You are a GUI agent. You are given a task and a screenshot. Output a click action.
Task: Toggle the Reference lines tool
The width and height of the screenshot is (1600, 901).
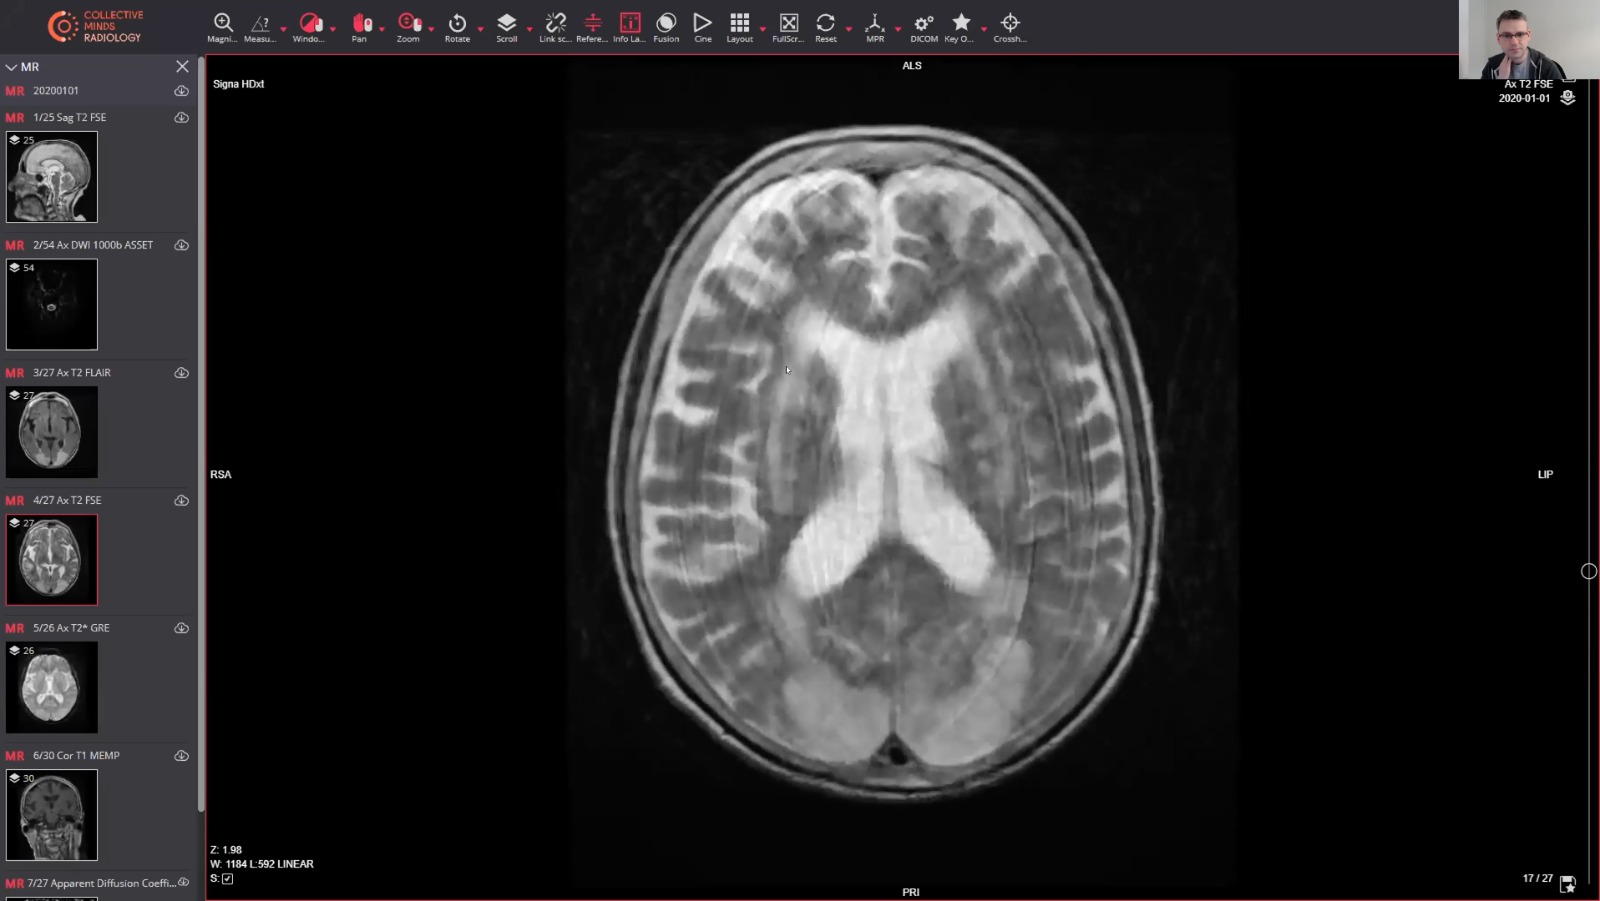point(592,24)
